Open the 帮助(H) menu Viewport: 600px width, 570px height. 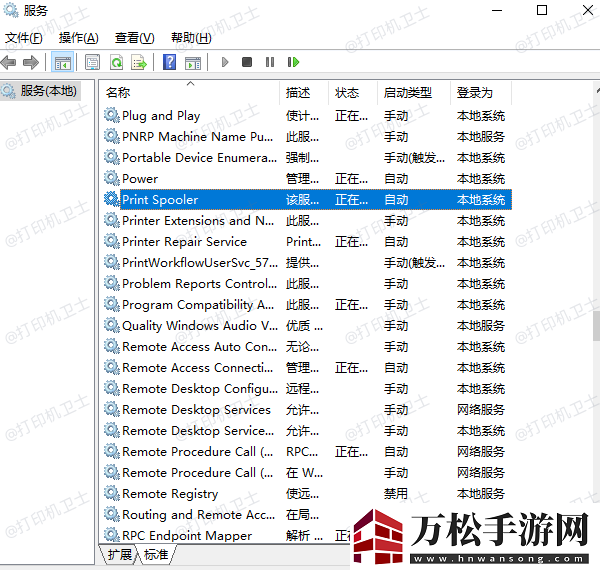[191, 38]
